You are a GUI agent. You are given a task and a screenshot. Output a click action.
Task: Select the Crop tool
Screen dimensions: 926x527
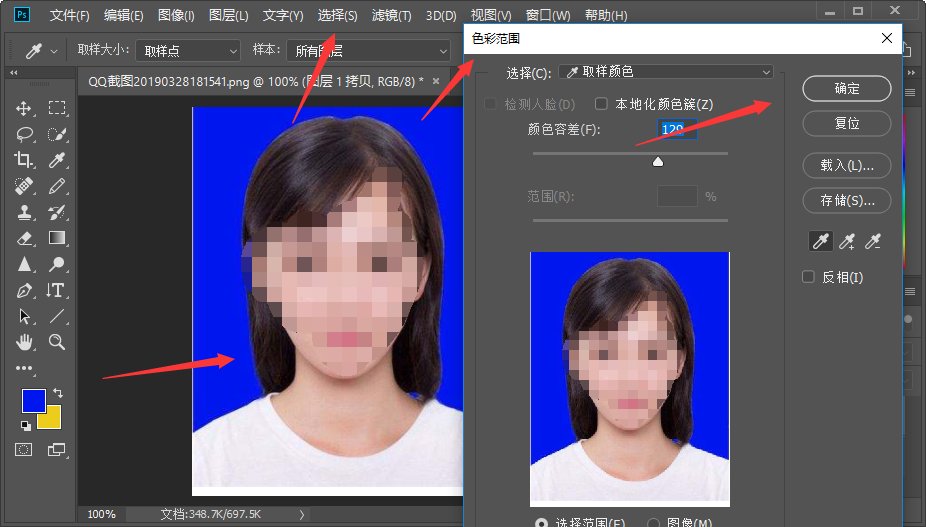[x=24, y=160]
